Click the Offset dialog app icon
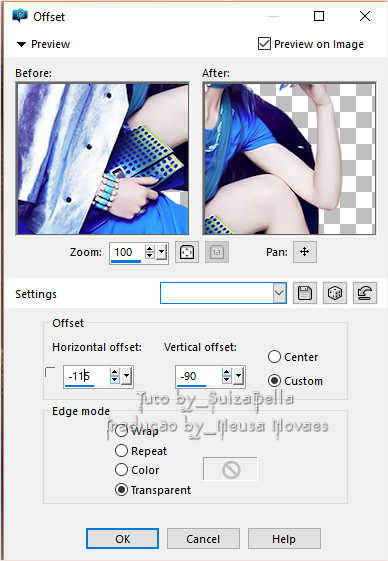The width and height of the screenshot is (388, 561). pos(20,16)
